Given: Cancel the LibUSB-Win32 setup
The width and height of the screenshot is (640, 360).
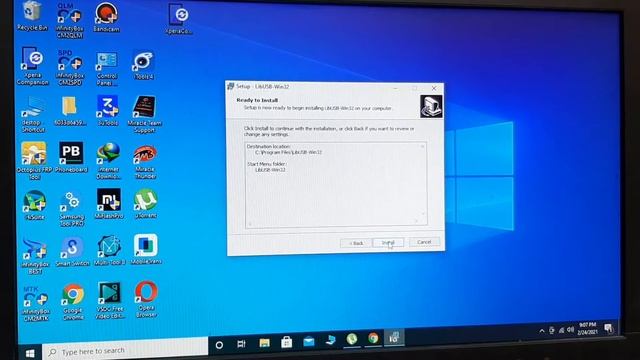Looking at the screenshot, I should pyautogui.click(x=424, y=242).
